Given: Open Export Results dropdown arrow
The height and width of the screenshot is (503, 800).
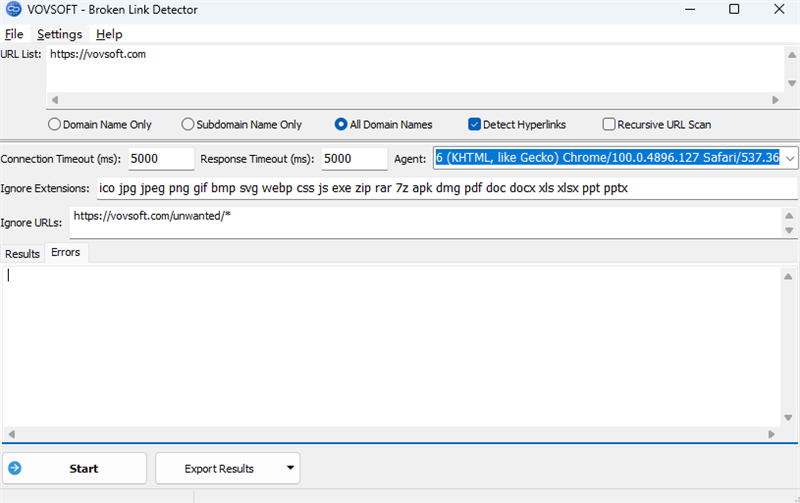Looking at the screenshot, I should click(290, 468).
